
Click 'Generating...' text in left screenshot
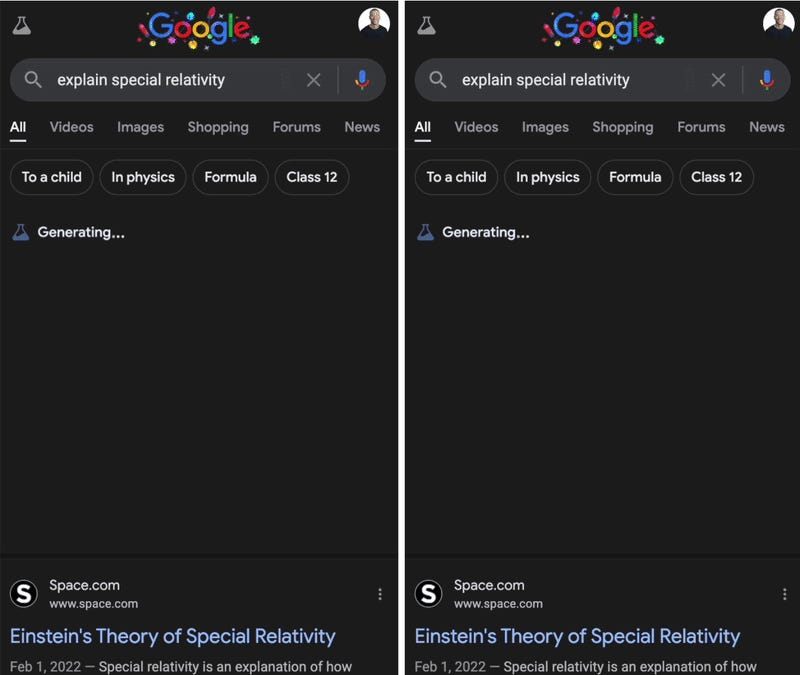pyautogui.click(x=81, y=232)
